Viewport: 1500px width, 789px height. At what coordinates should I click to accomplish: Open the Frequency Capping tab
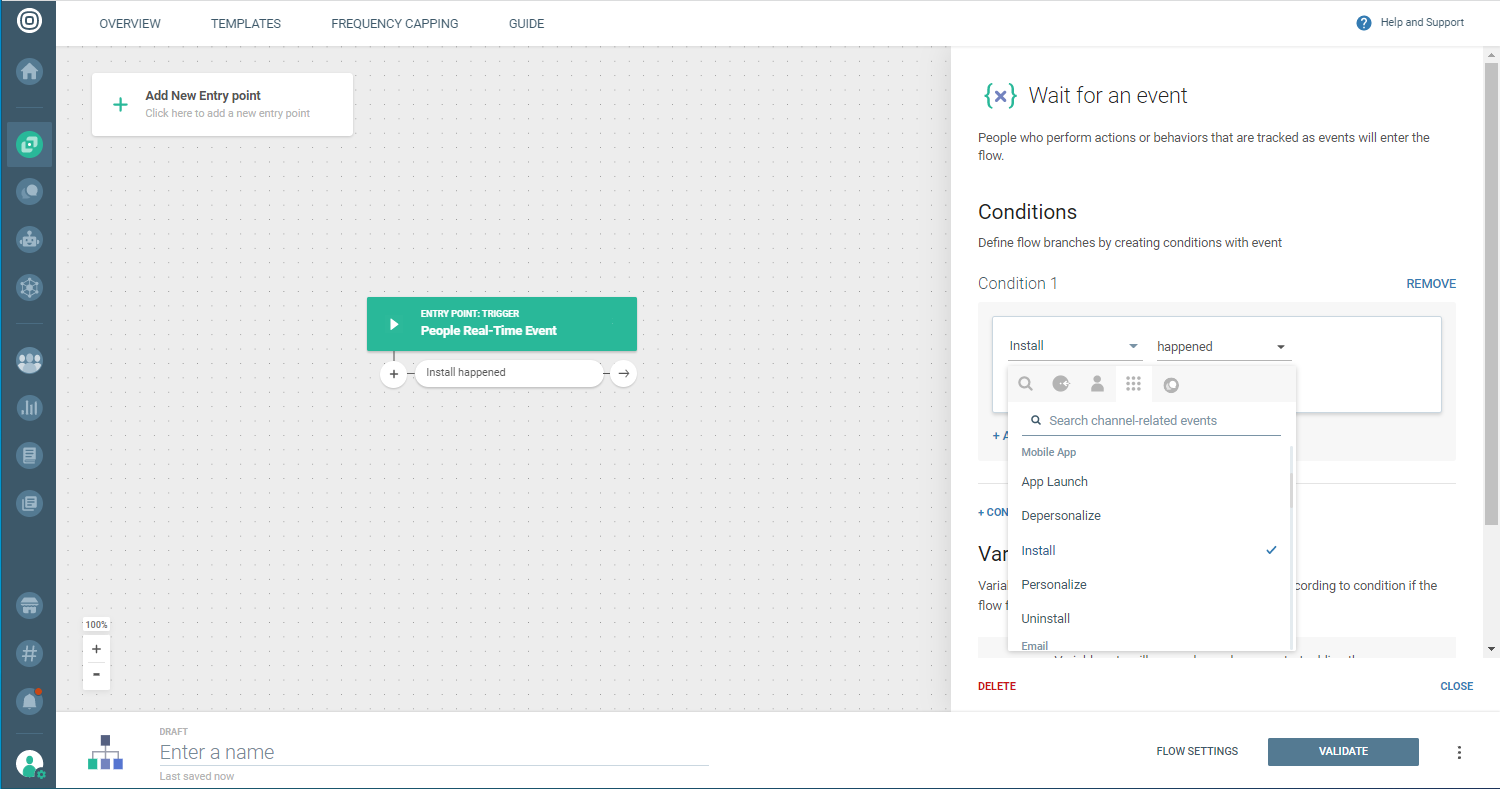[x=394, y=24]
